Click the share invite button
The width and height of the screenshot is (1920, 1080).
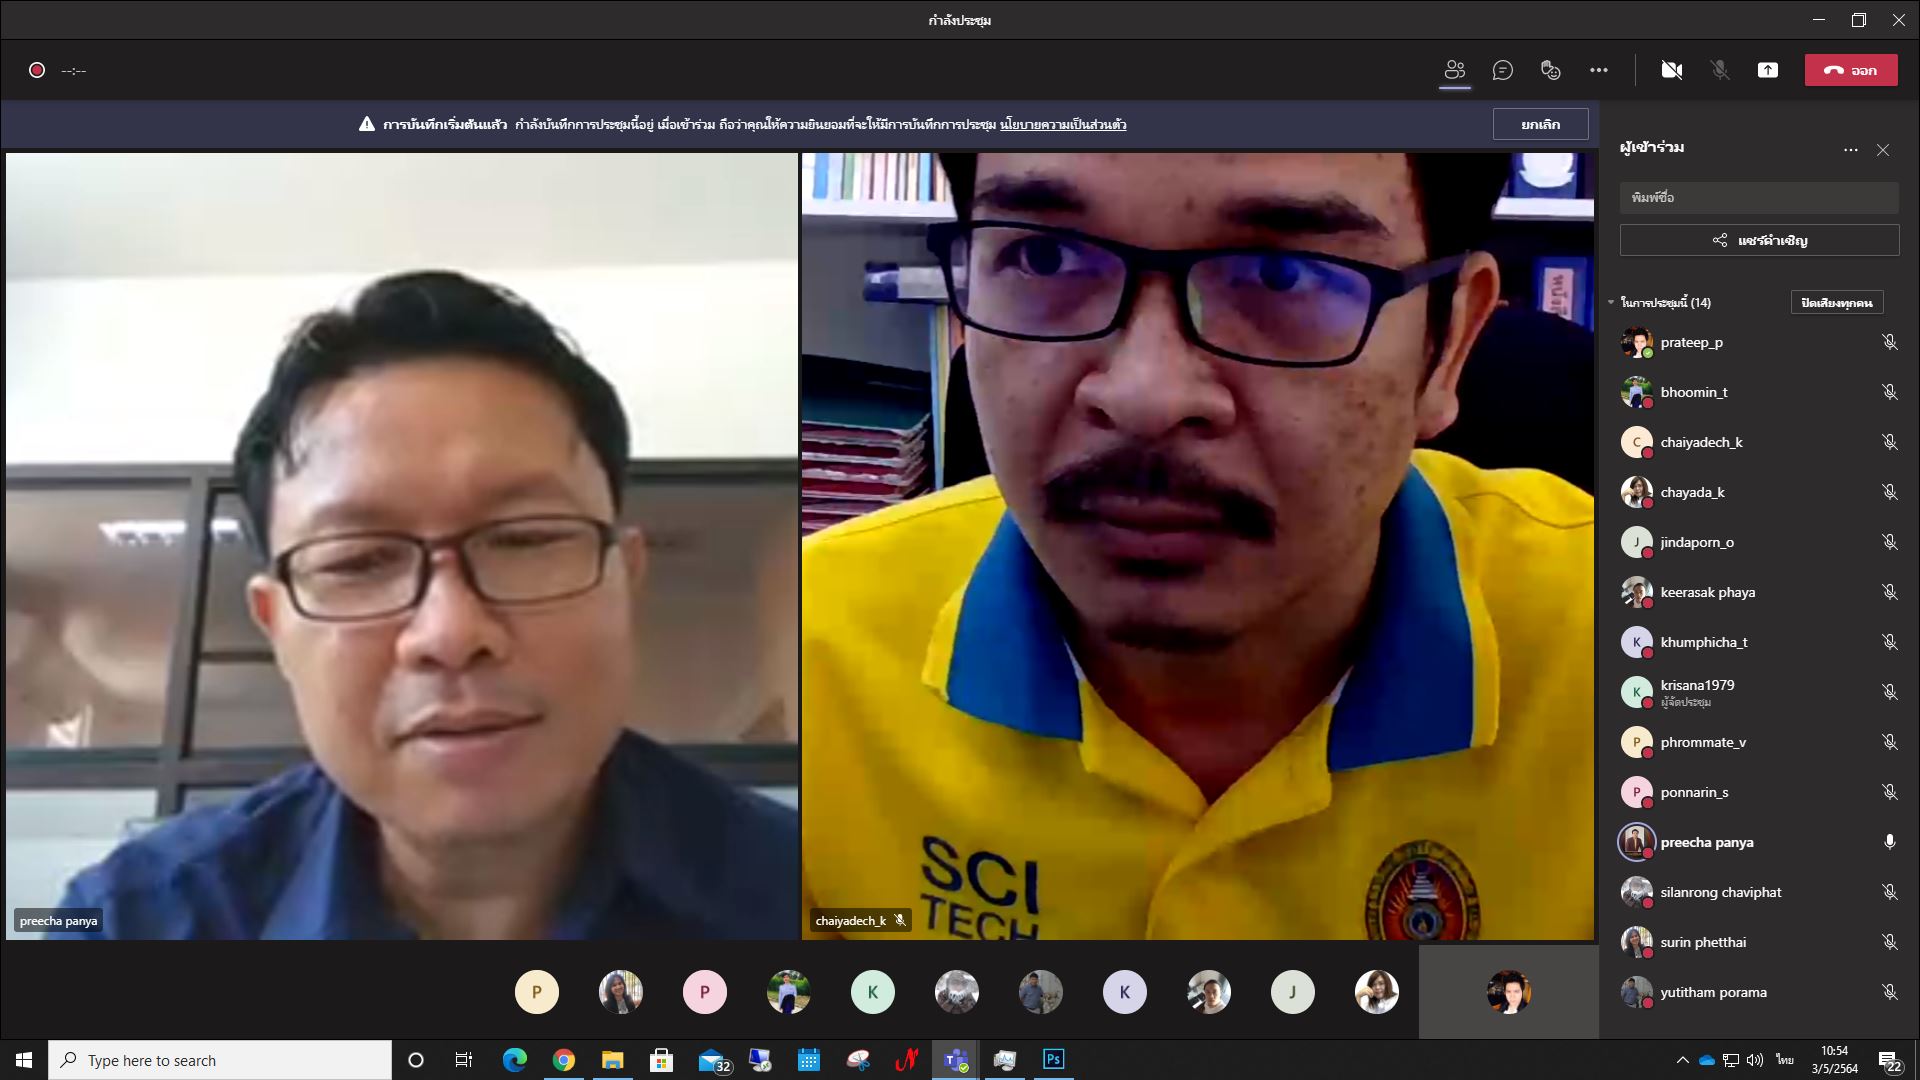(x=1759, y=240)
